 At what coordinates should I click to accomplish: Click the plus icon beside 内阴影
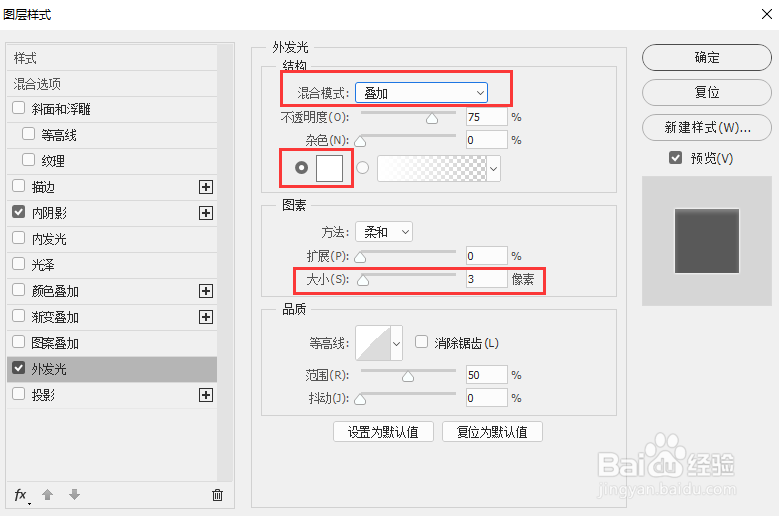click(206, 212)
